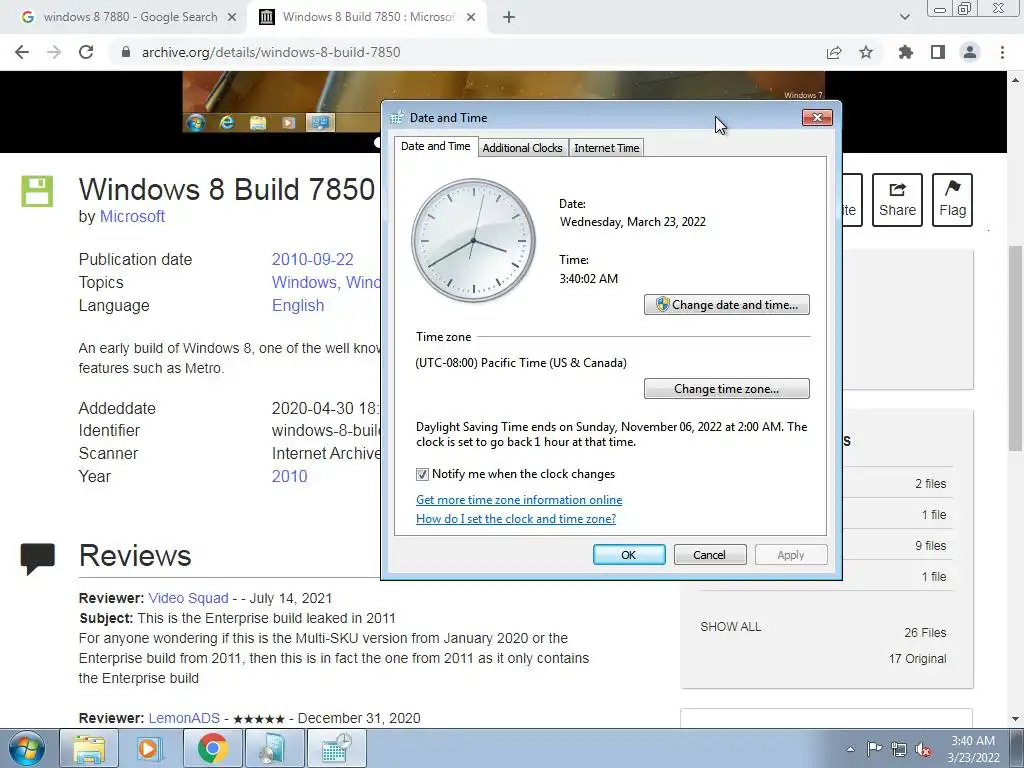
Task: Open a new tab with the plus button
Action: (x=509, y=17)
